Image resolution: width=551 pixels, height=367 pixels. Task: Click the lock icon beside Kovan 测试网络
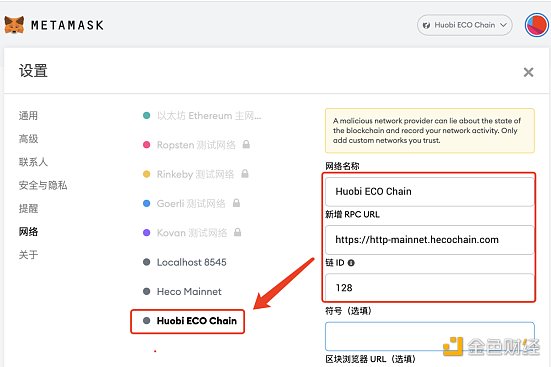238,232
